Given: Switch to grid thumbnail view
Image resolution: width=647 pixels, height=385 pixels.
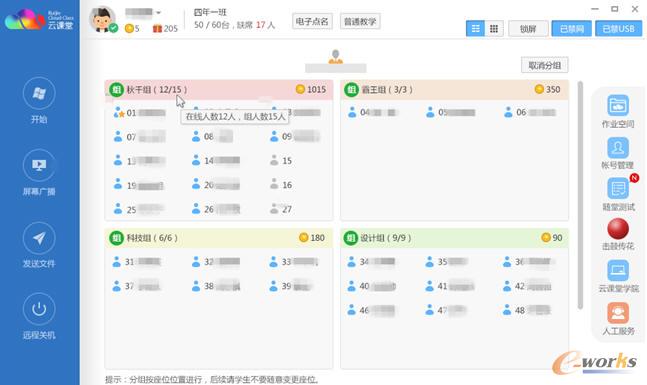Looking at the screenshot, I should click(494, 28).
